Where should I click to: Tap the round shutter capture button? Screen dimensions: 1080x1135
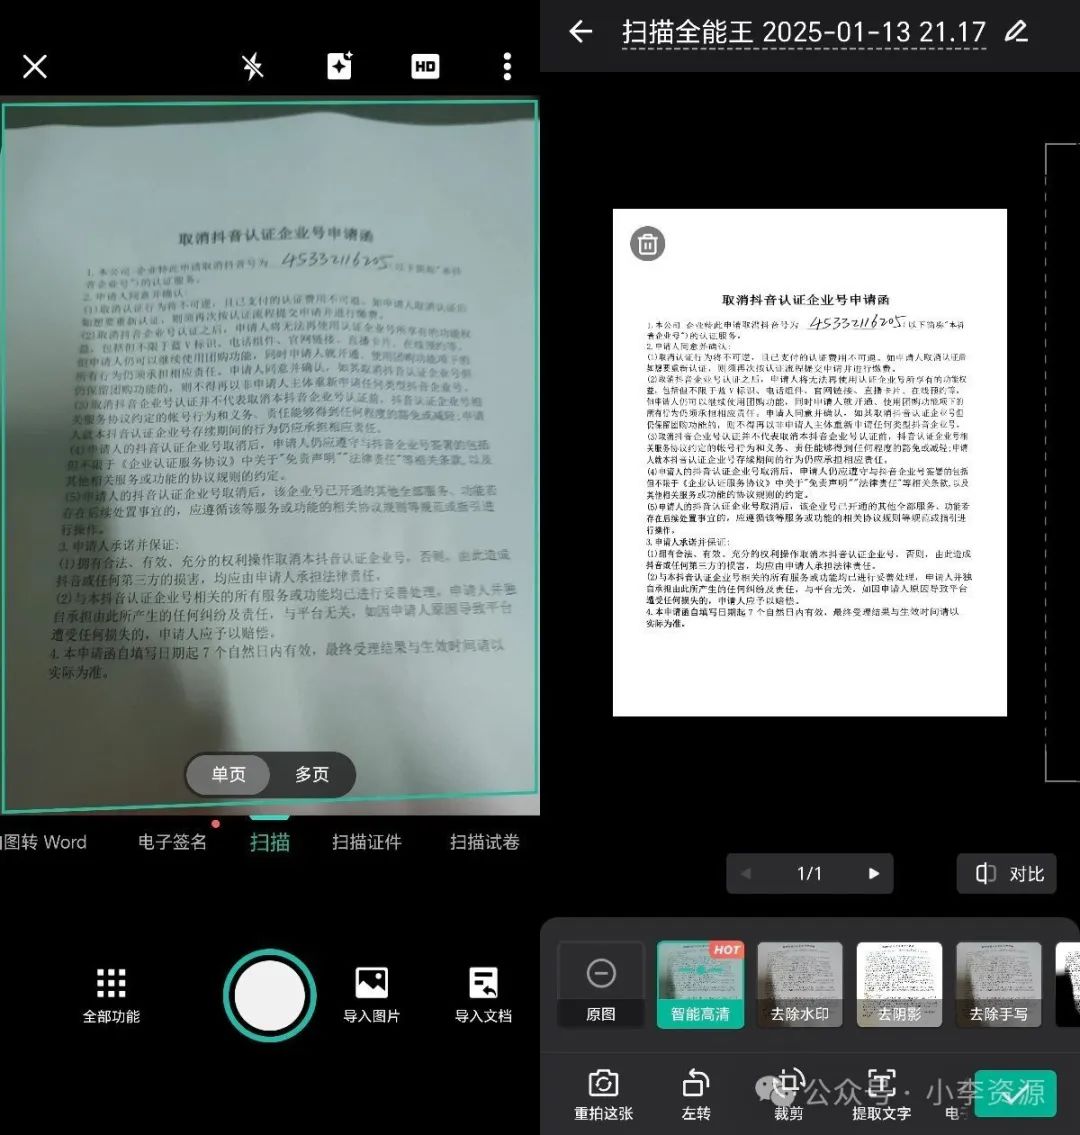coord(270,995)
